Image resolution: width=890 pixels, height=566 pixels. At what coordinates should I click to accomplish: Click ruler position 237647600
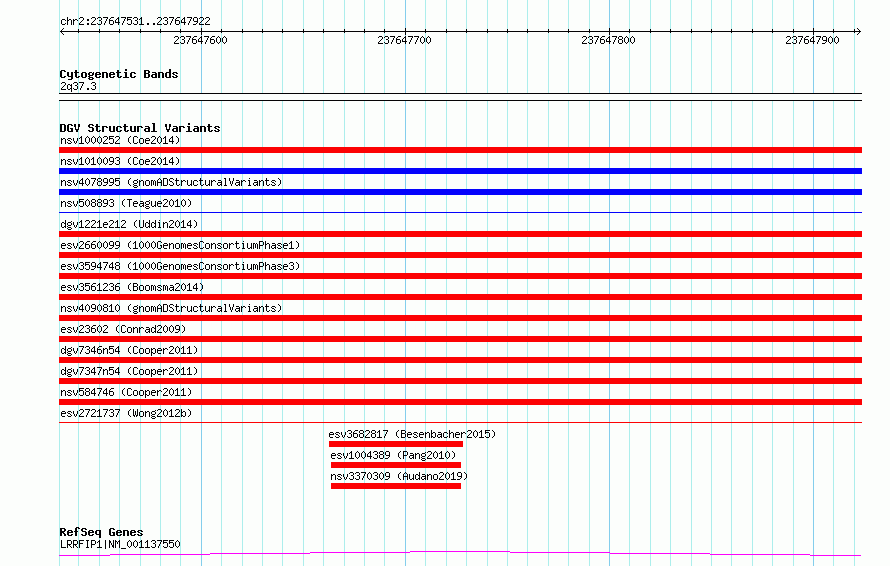pos(200,40)
